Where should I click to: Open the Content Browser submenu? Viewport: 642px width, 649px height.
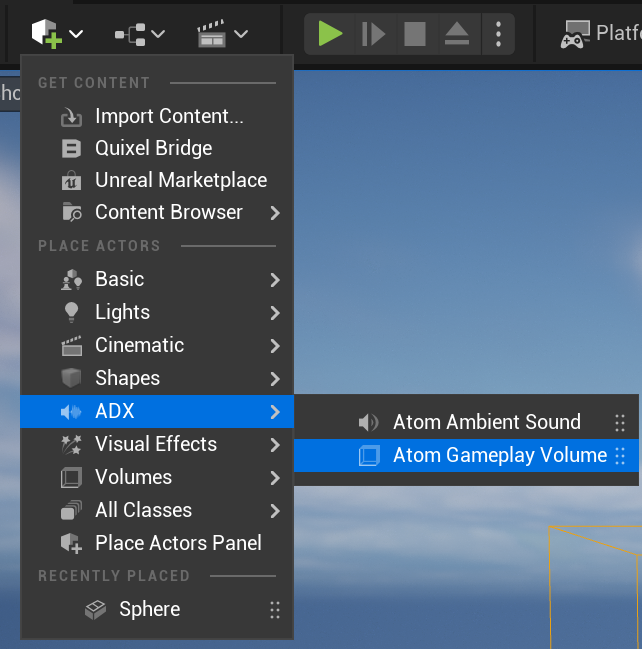coord(157,212)
